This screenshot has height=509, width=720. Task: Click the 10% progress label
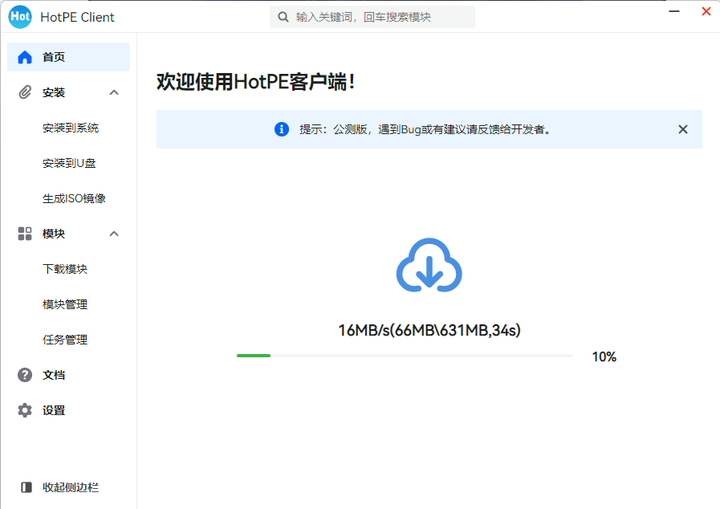point(604,356)
